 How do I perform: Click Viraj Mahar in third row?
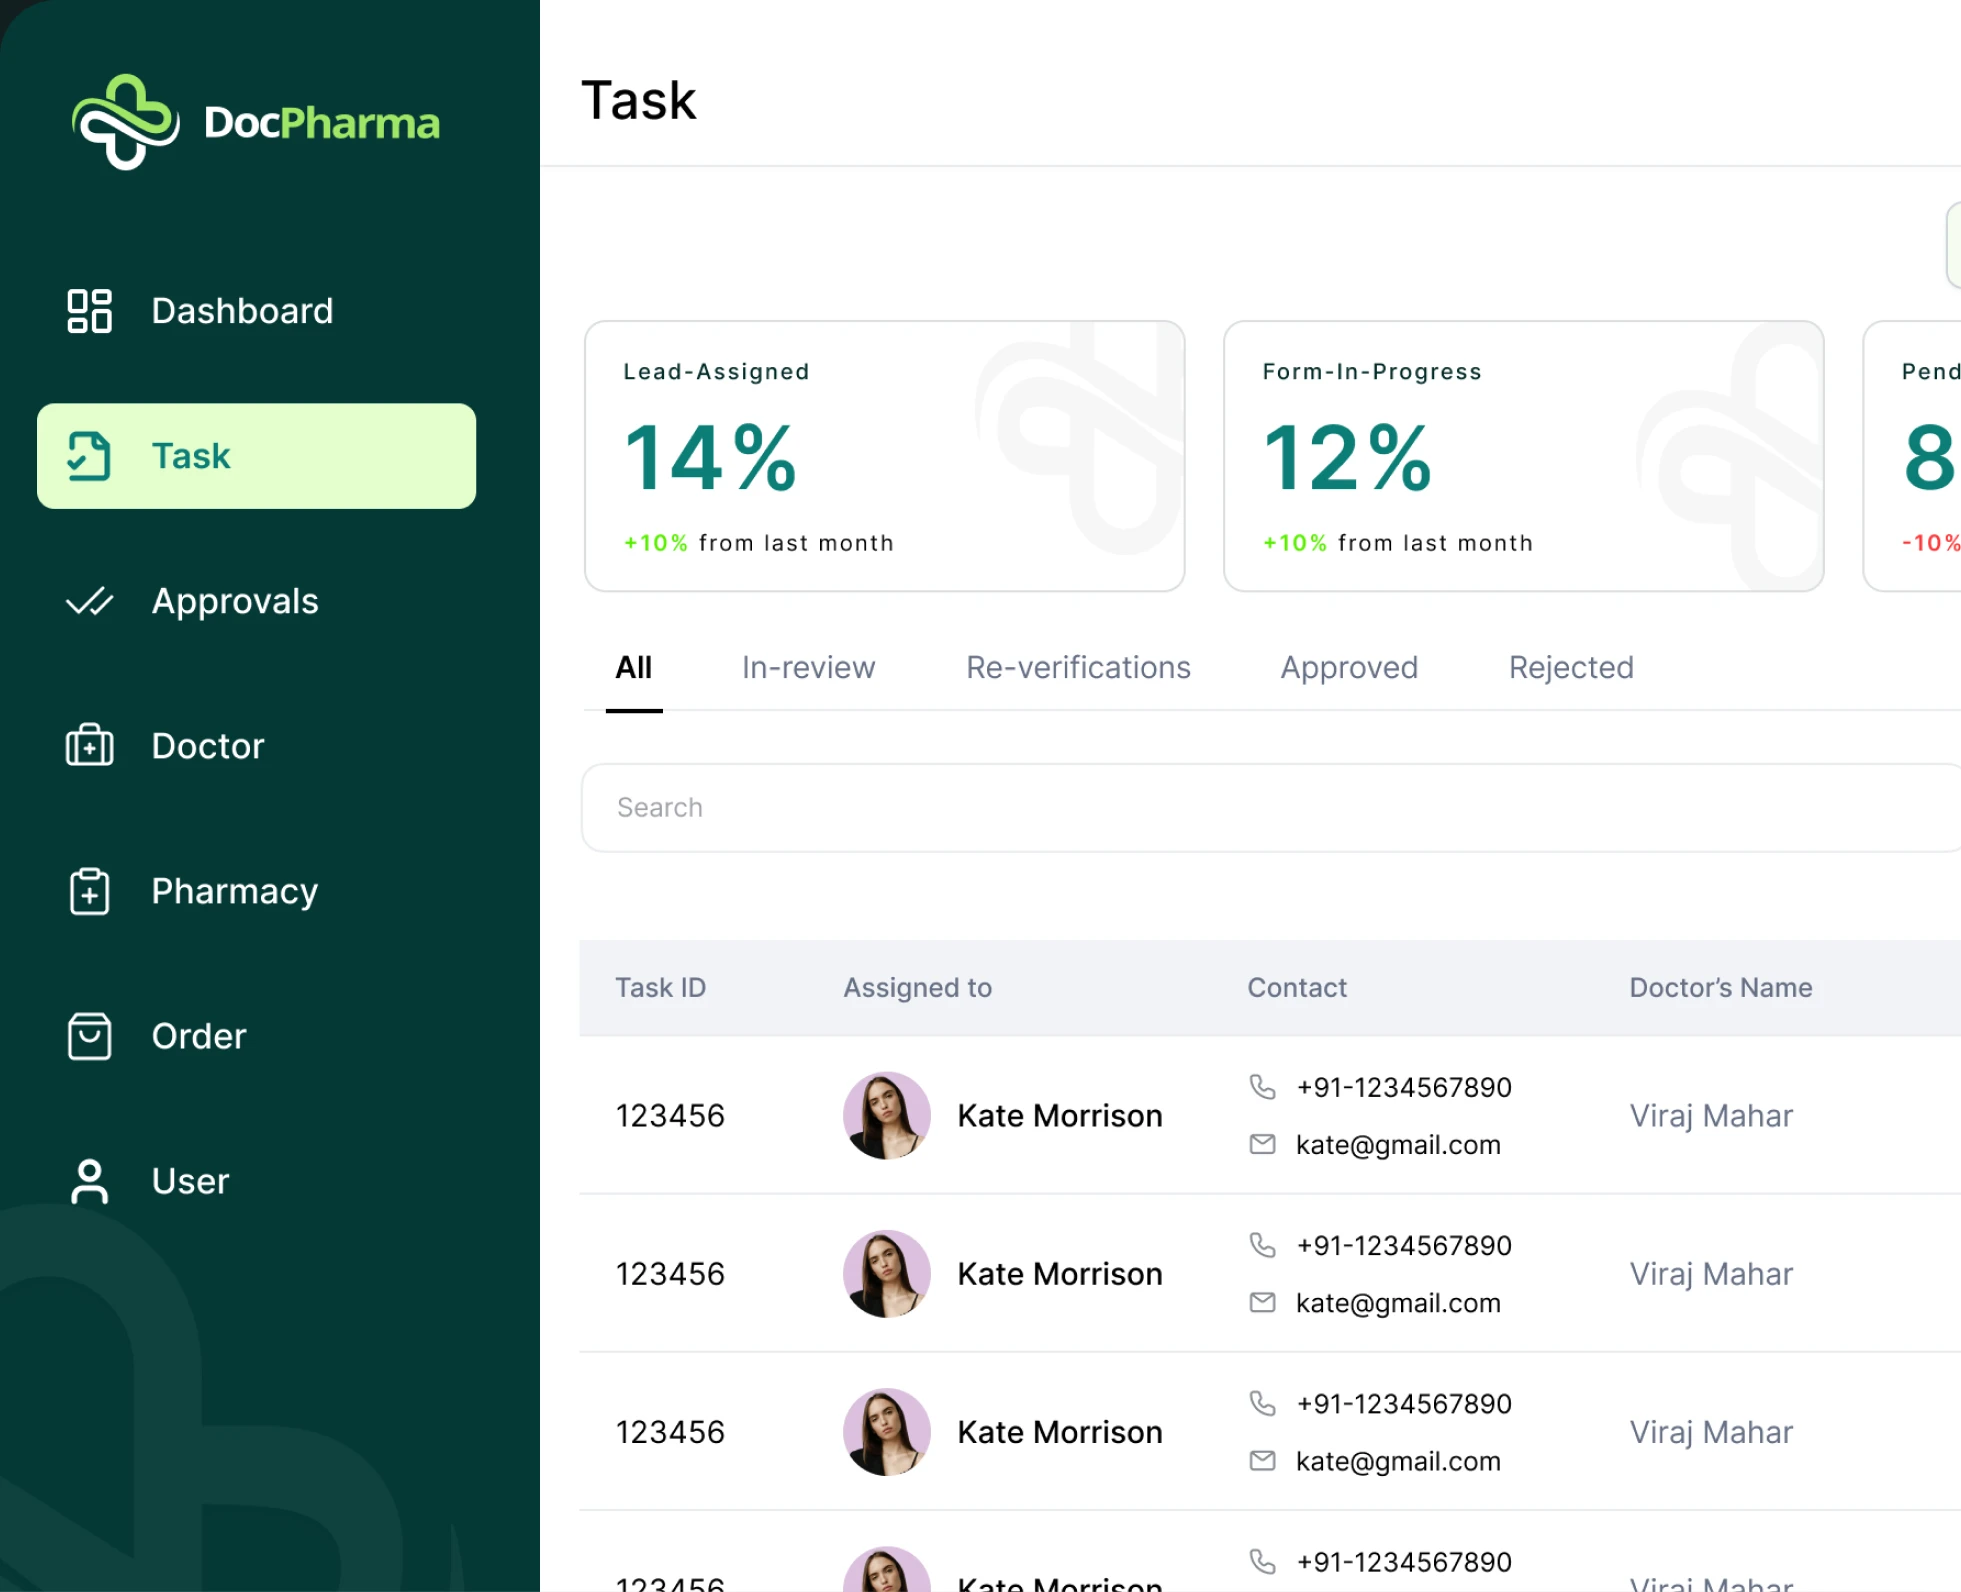[1712, 1432]
